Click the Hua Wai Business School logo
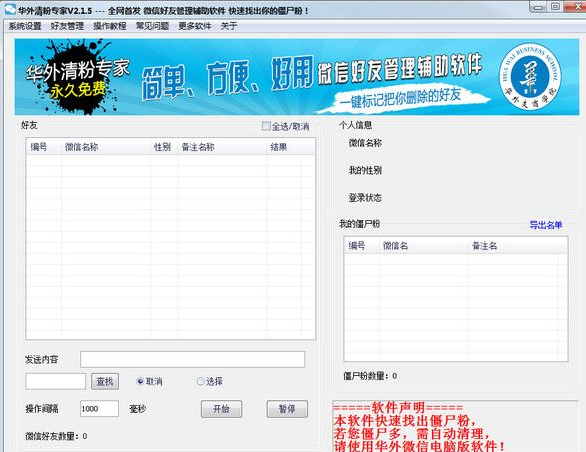Viewport: 586px width, 452px height. tap(530, 77)
